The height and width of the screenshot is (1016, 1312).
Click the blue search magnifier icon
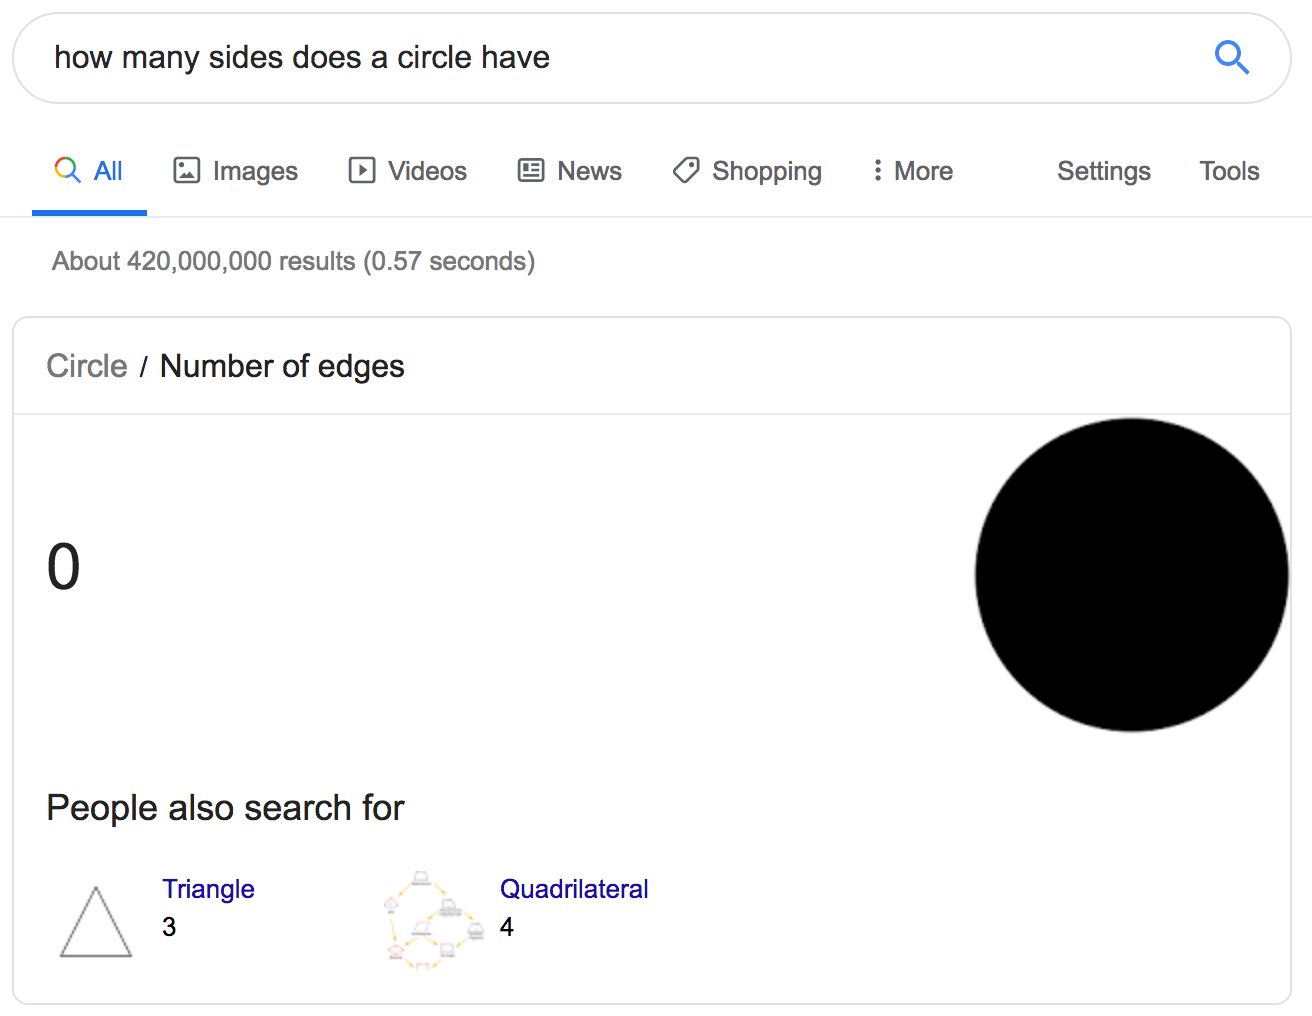[x=1232, y=58]
